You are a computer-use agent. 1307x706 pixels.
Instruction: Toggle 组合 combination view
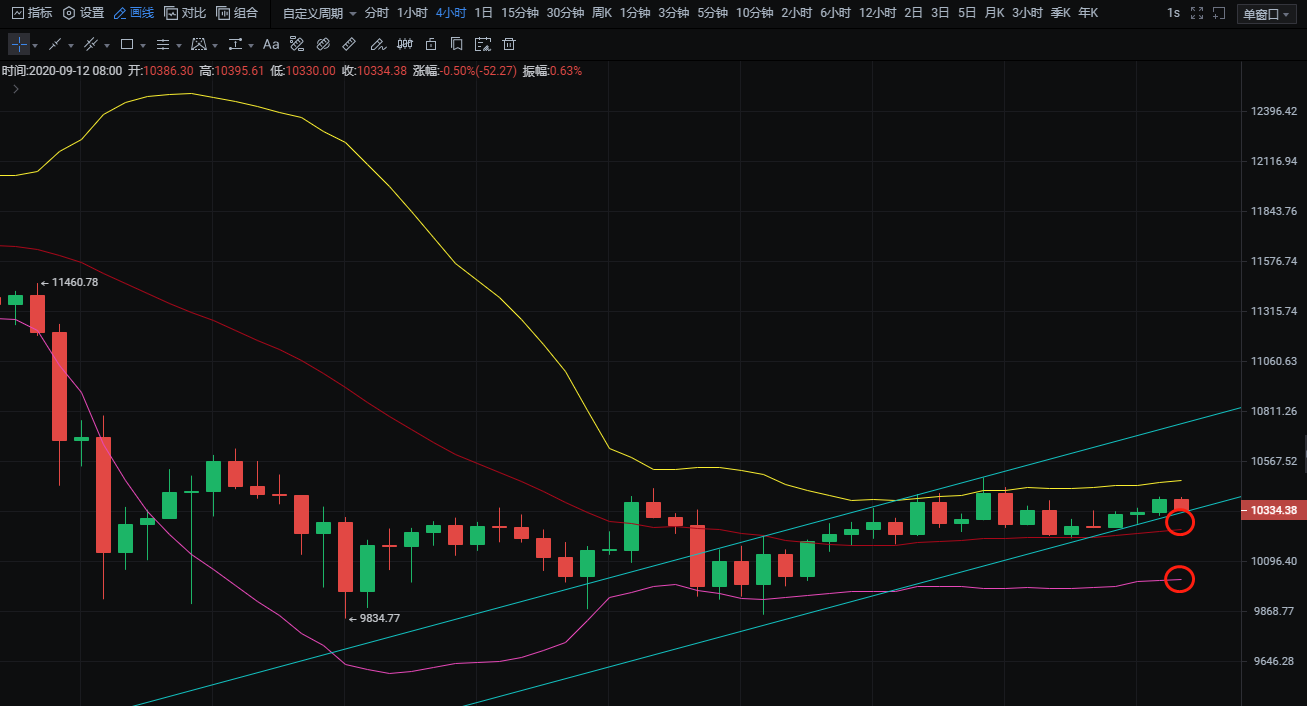click(x=237, y=13)
